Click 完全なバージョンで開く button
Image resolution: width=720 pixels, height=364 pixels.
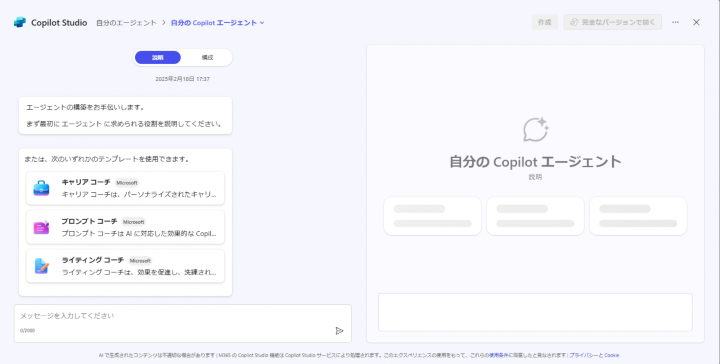tap(613, 22)
